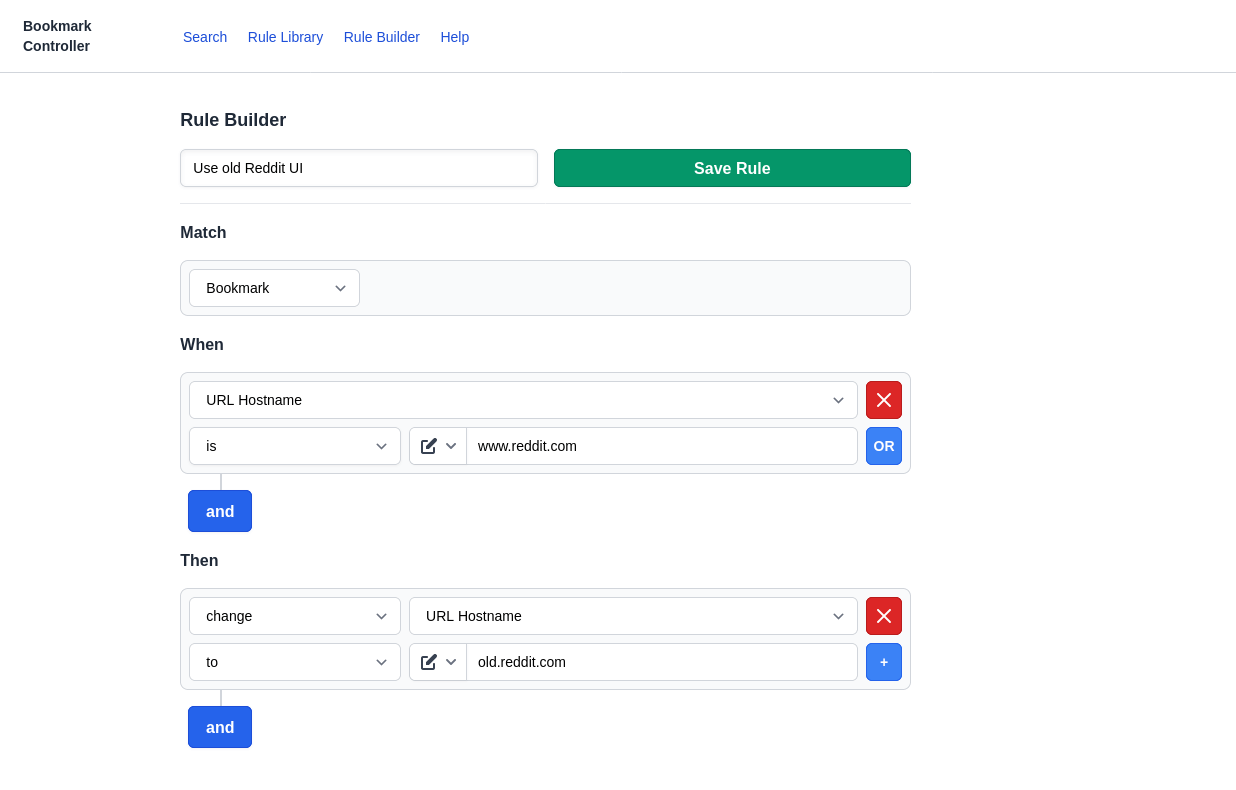Click the rule name field 'Use old Reddit UI'
The image size is (1236, 790).
click(359, 168)
